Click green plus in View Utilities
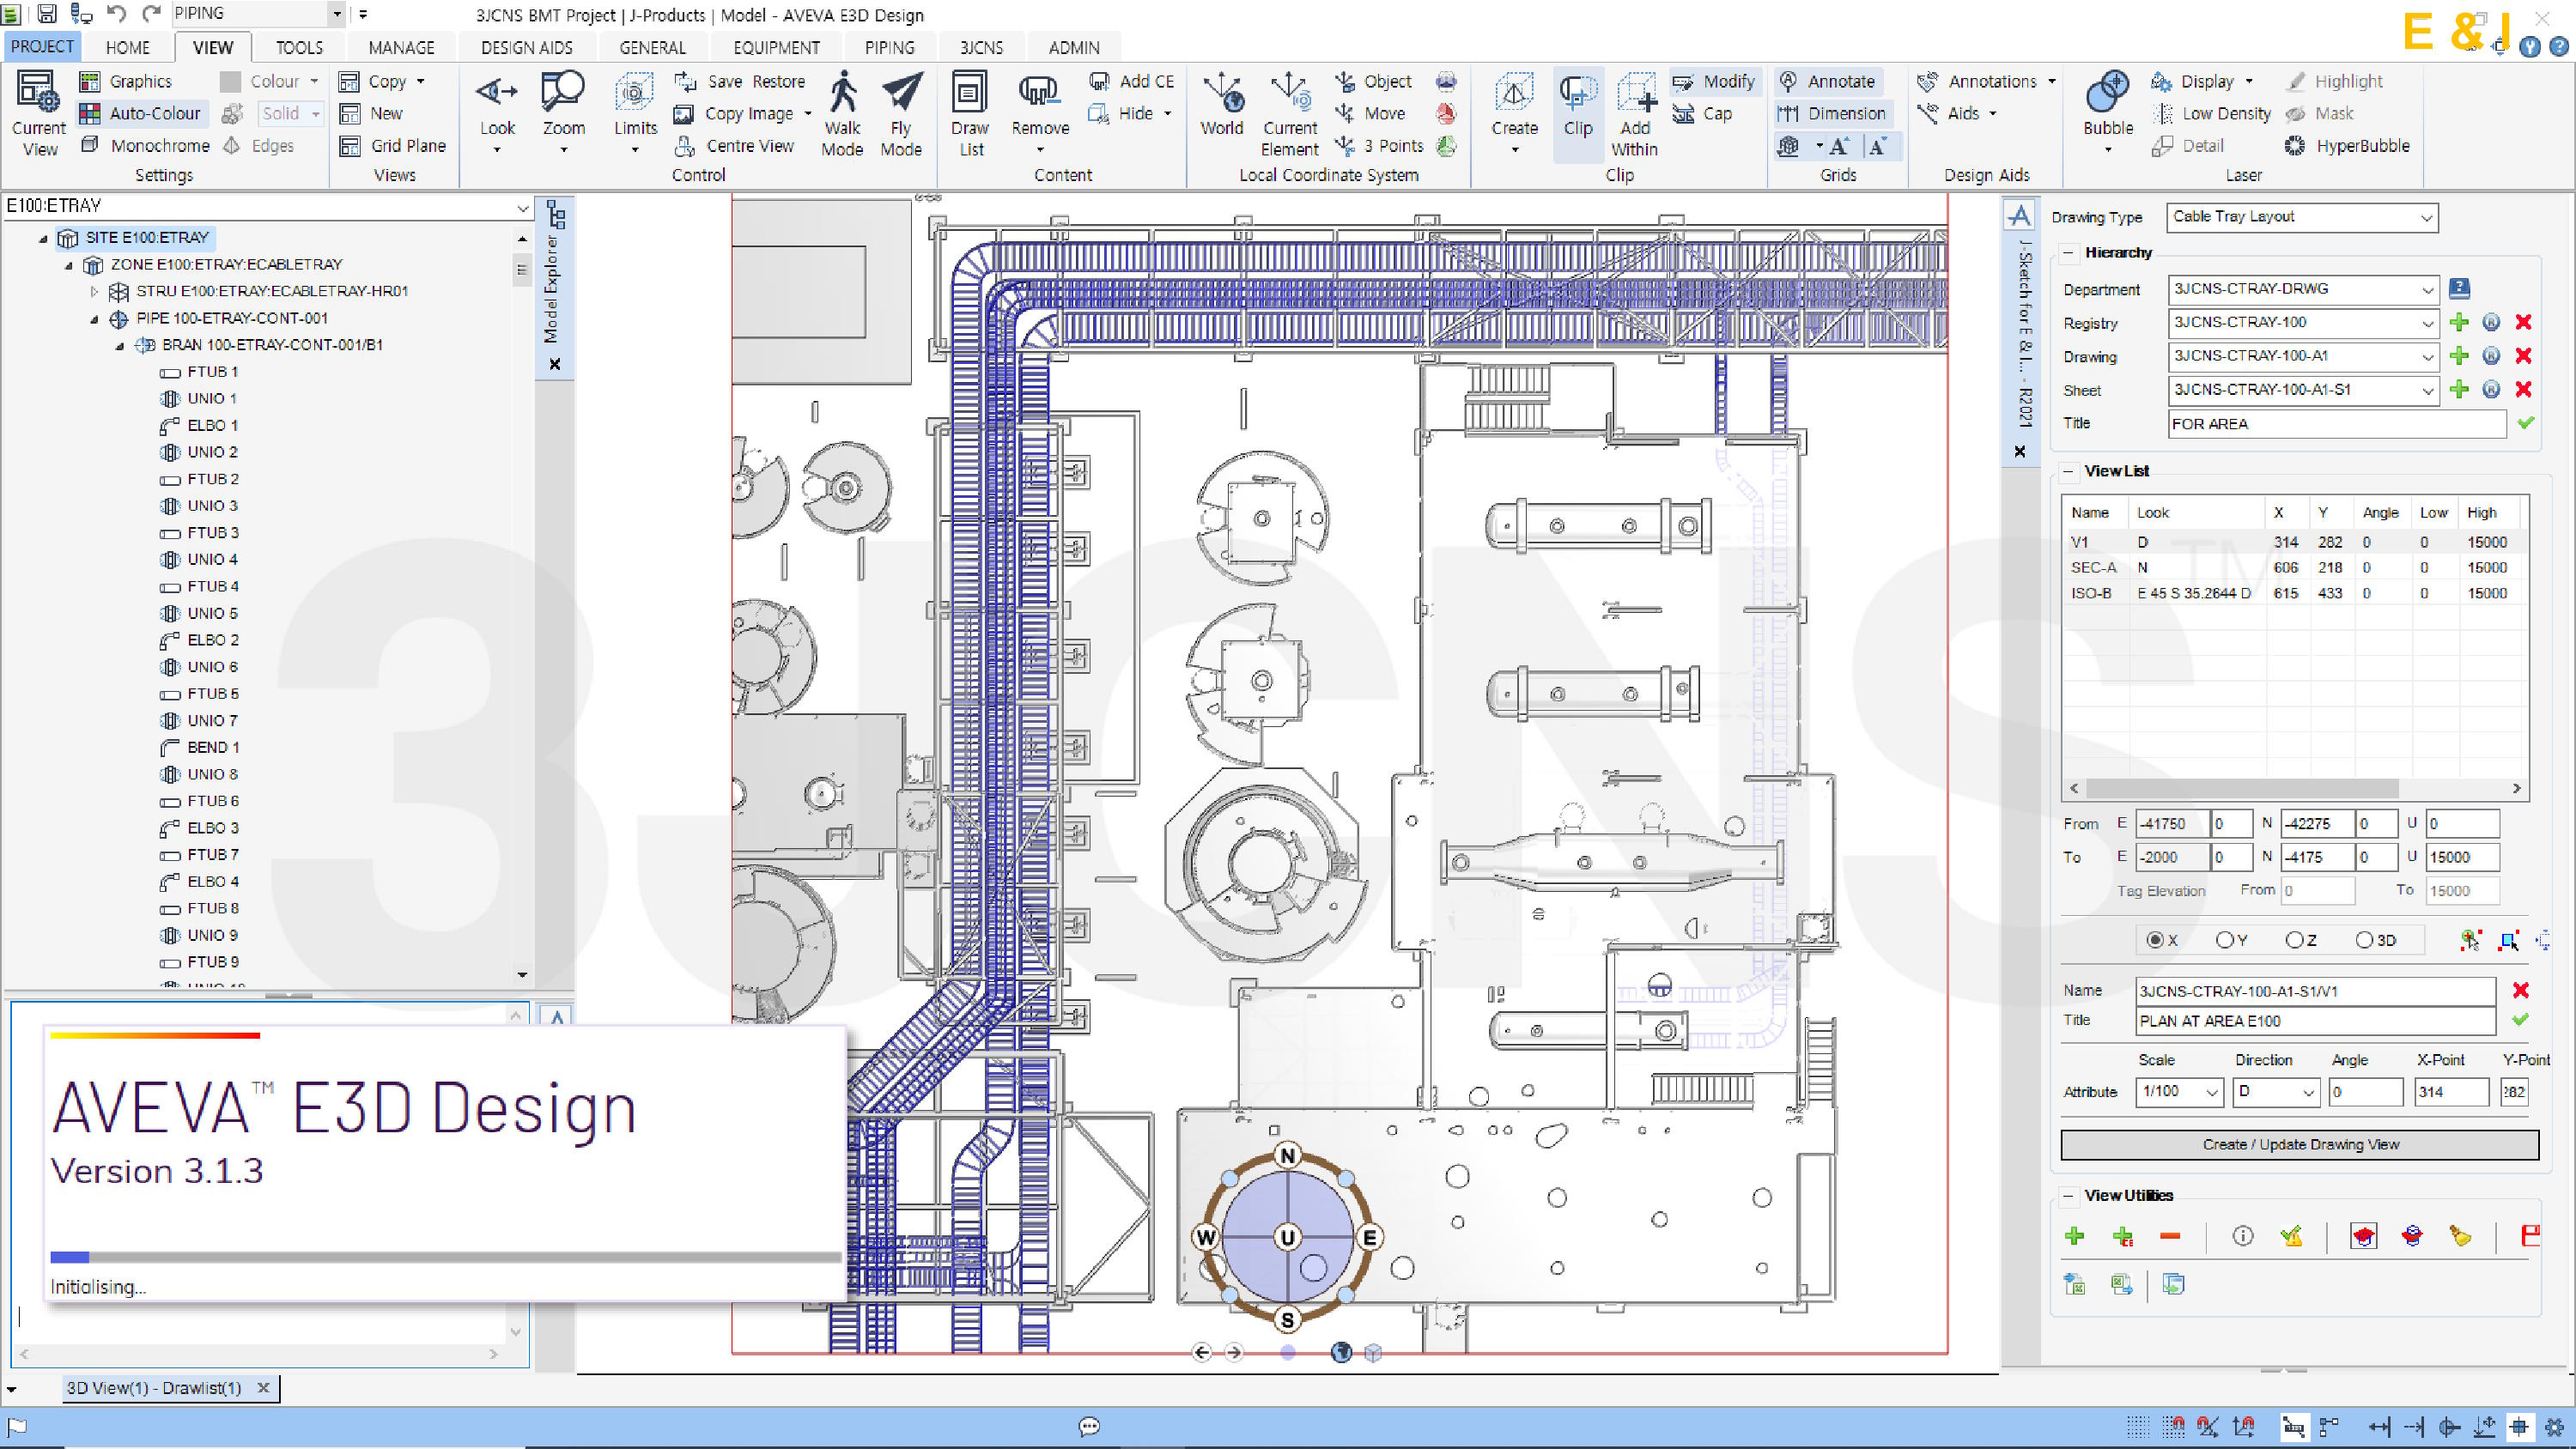This screenshot has width=2576, height=1449. 2075,1236
